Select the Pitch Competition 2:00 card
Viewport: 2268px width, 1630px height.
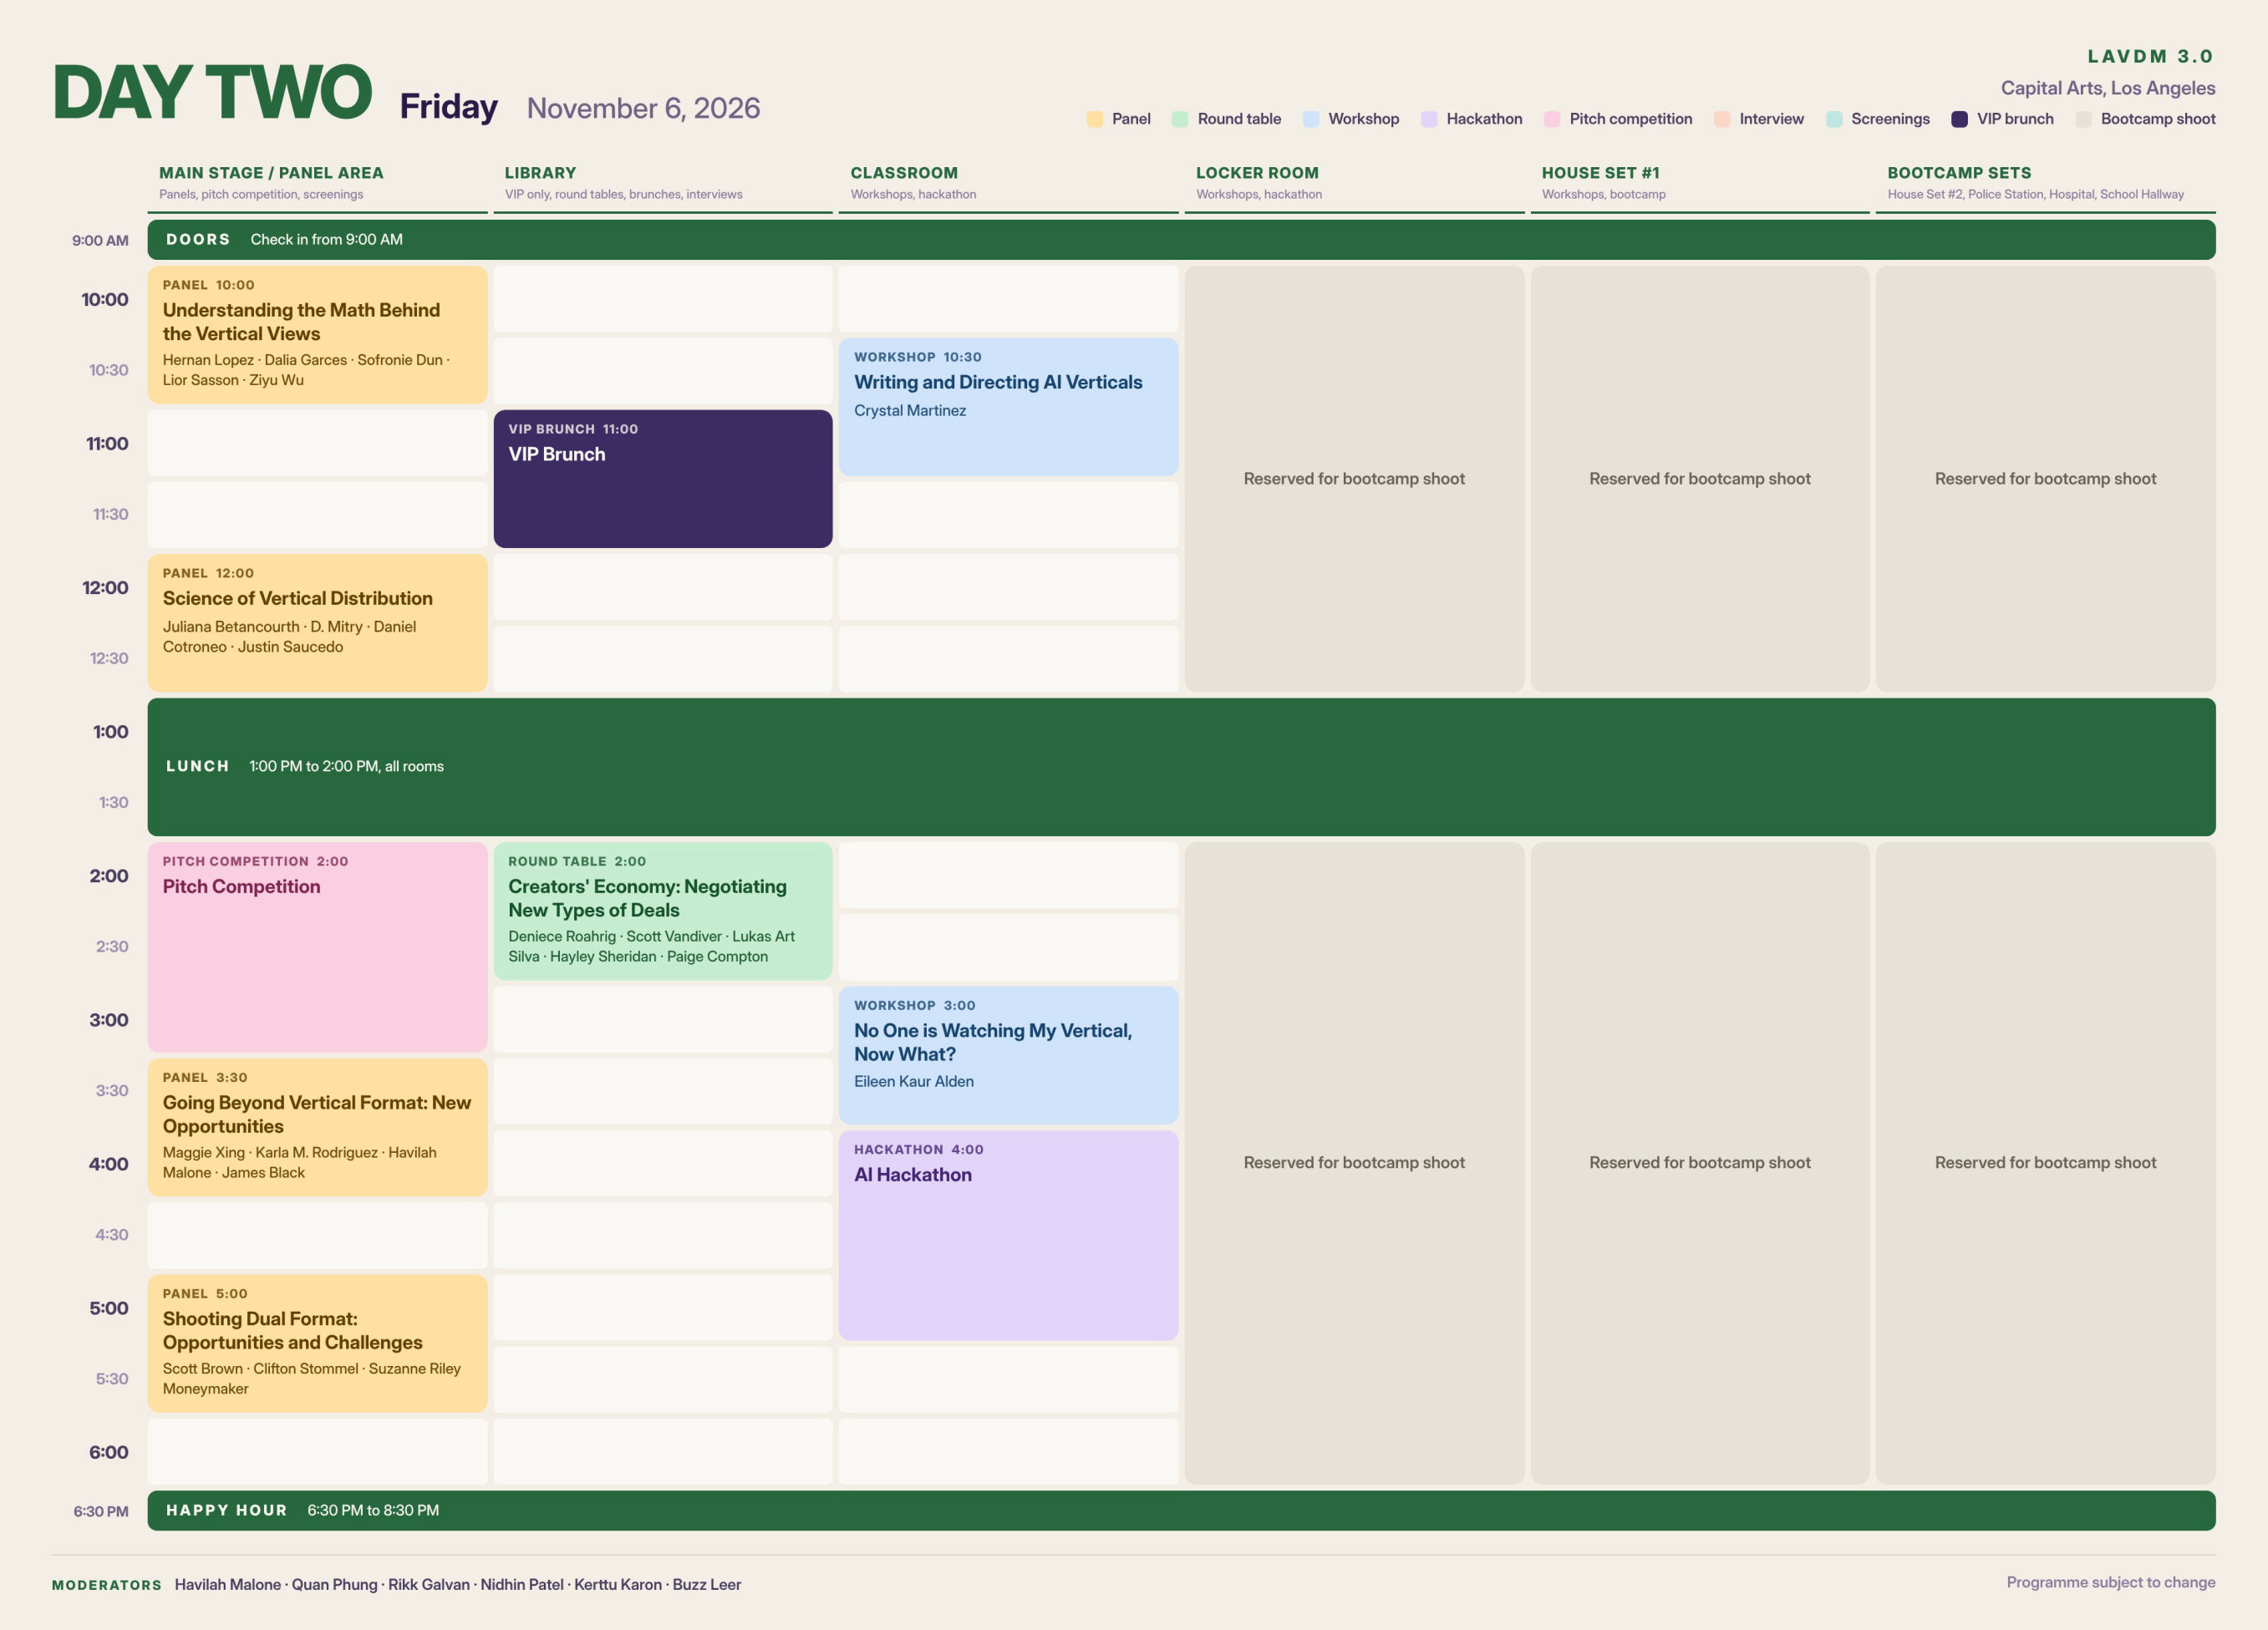317,947
